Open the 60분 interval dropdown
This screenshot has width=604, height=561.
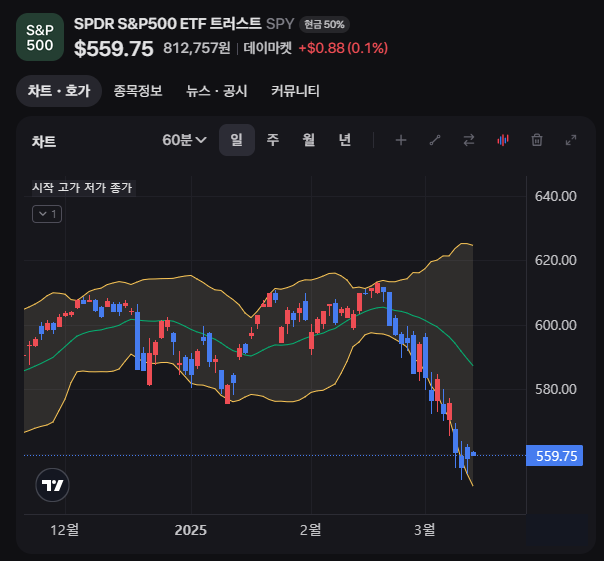coord(184,140)
